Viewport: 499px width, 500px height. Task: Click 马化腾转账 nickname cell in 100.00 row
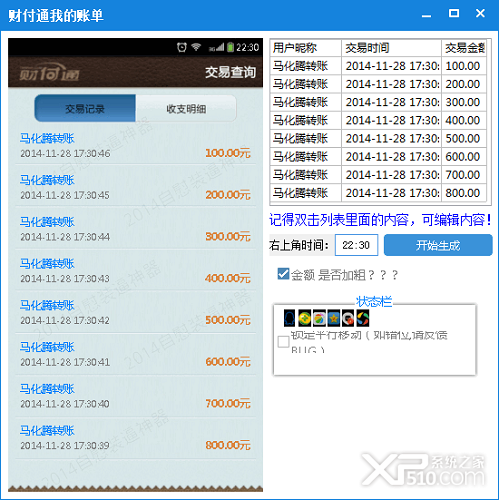click(x=306, y=66)
